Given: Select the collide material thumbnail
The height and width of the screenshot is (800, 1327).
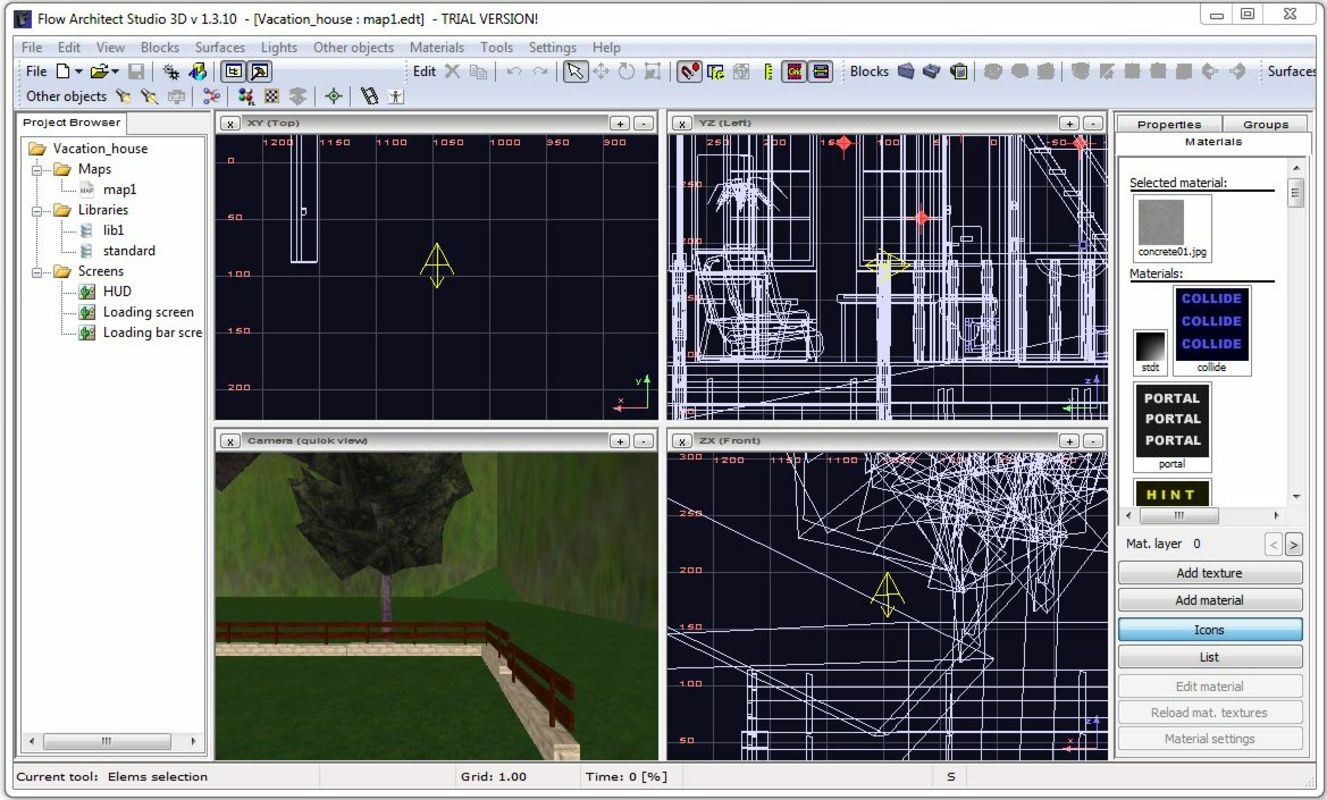Looking at the screenshot, I should tap(1211, 329).
